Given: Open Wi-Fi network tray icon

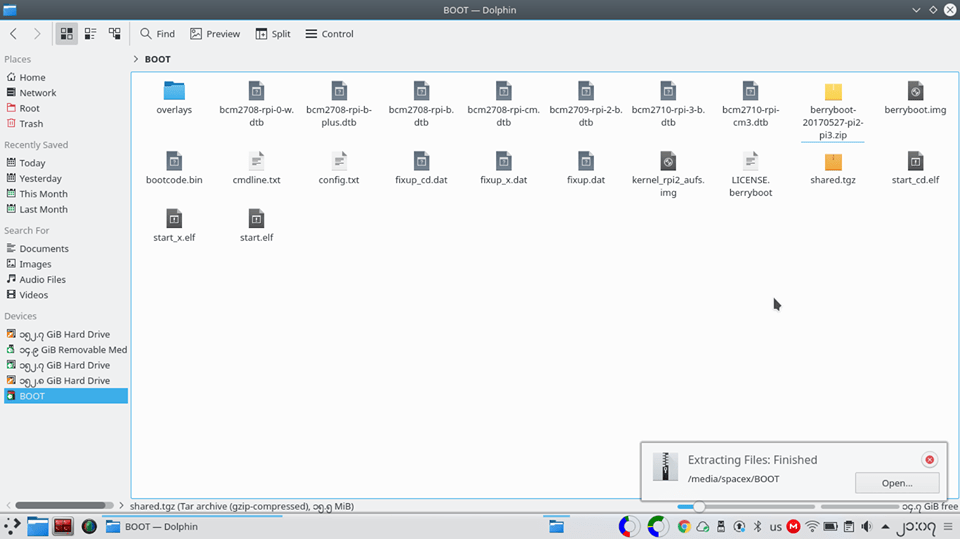Looking at the screenshot, I should (812, 526).
